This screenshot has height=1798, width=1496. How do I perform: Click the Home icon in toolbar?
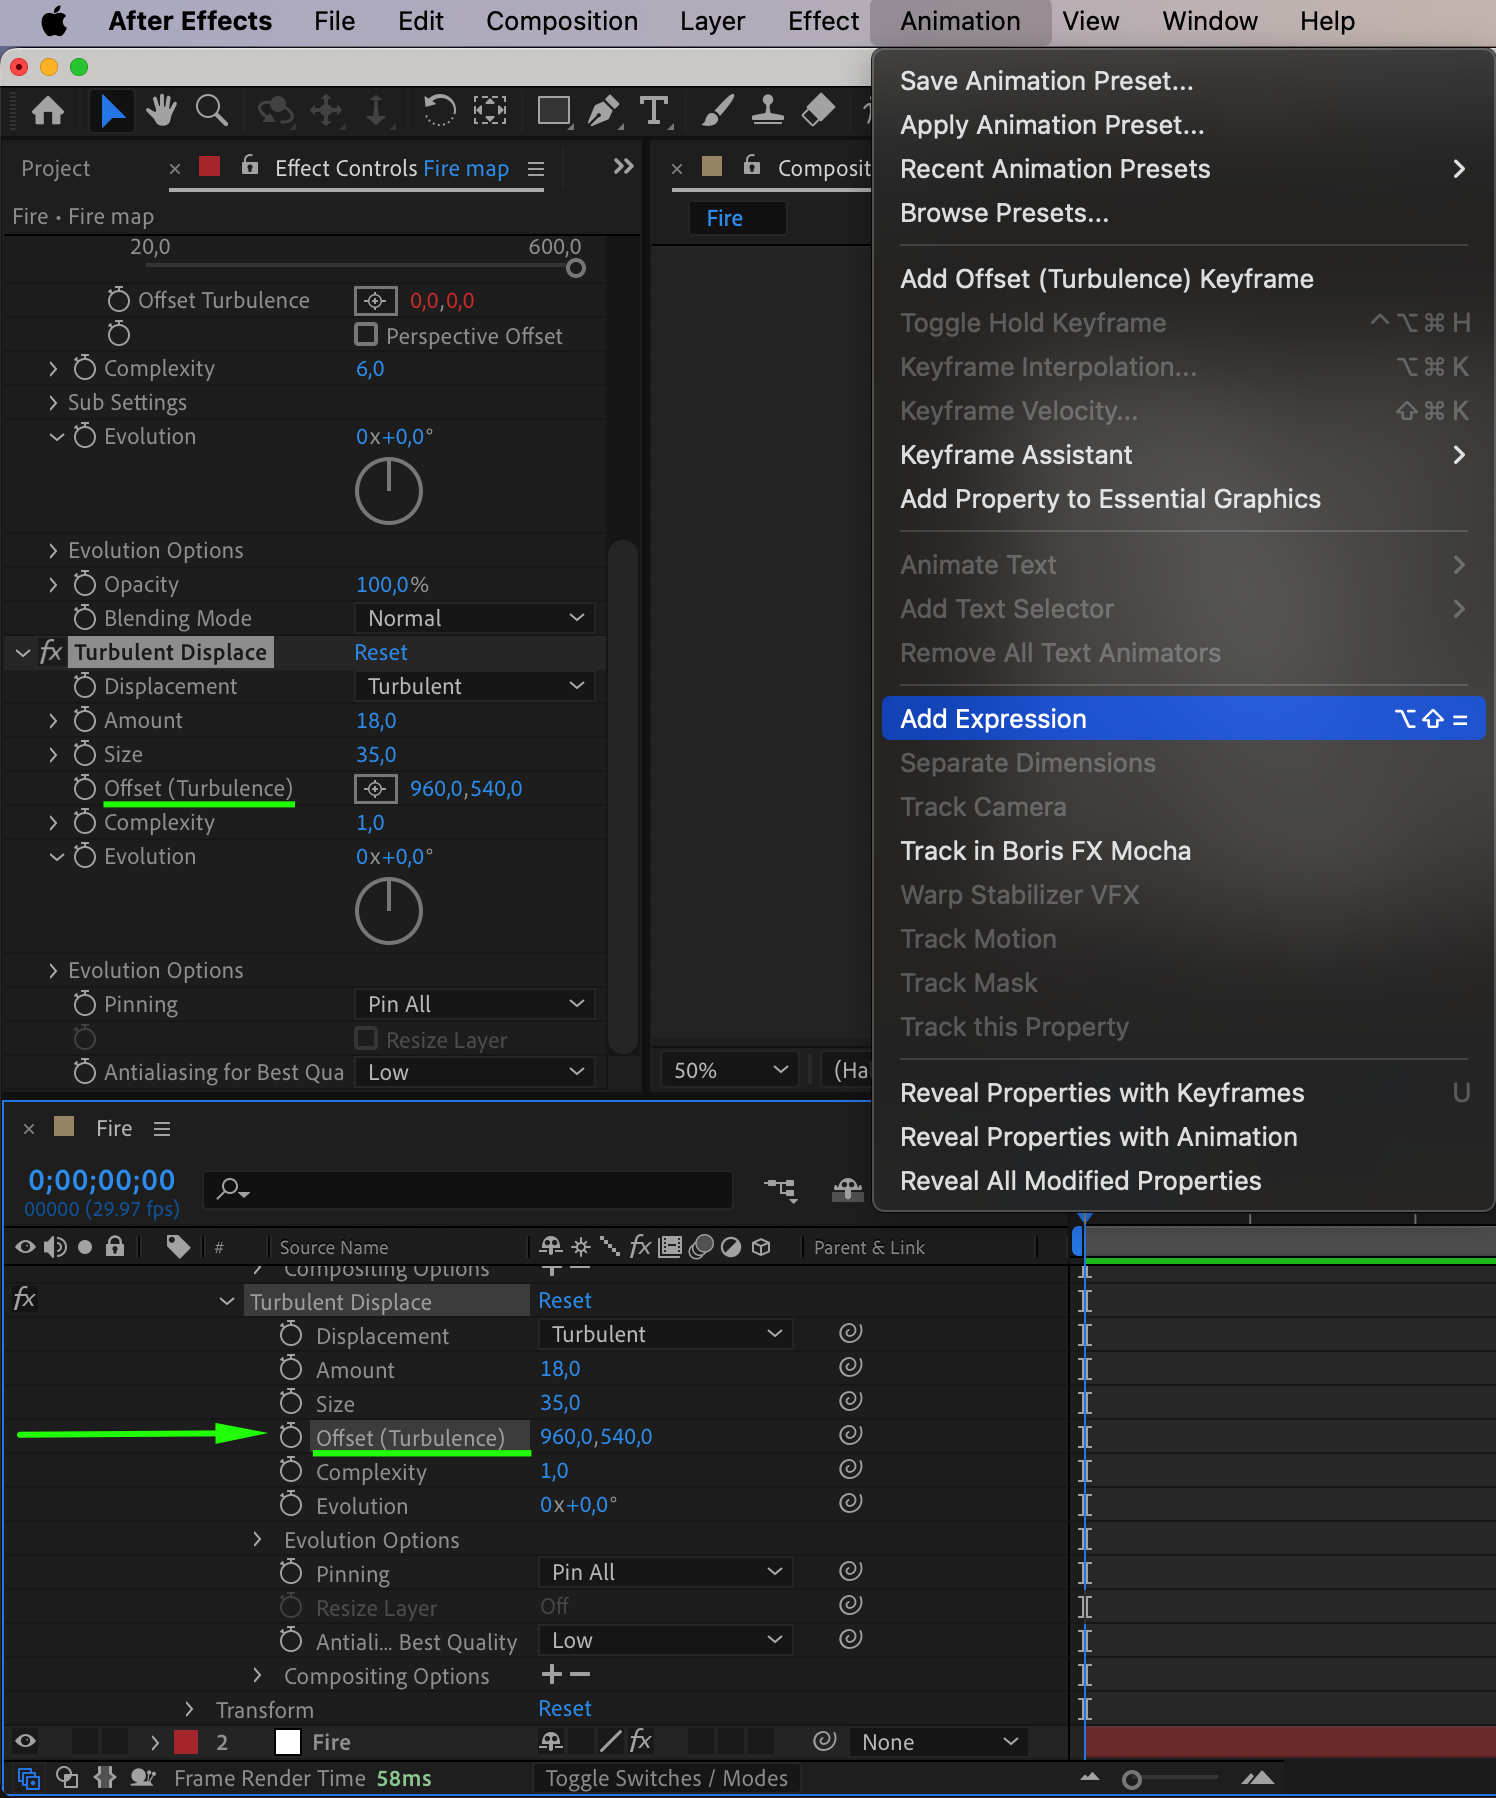48,110
